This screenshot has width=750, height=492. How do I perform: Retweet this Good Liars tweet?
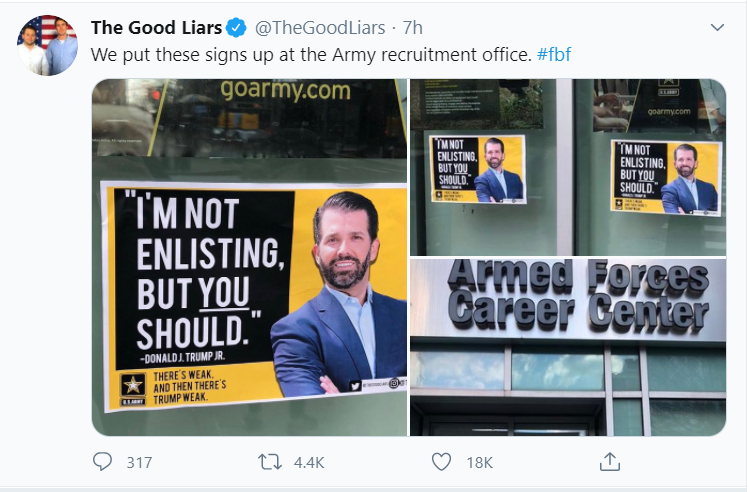(x=270, y=462)
